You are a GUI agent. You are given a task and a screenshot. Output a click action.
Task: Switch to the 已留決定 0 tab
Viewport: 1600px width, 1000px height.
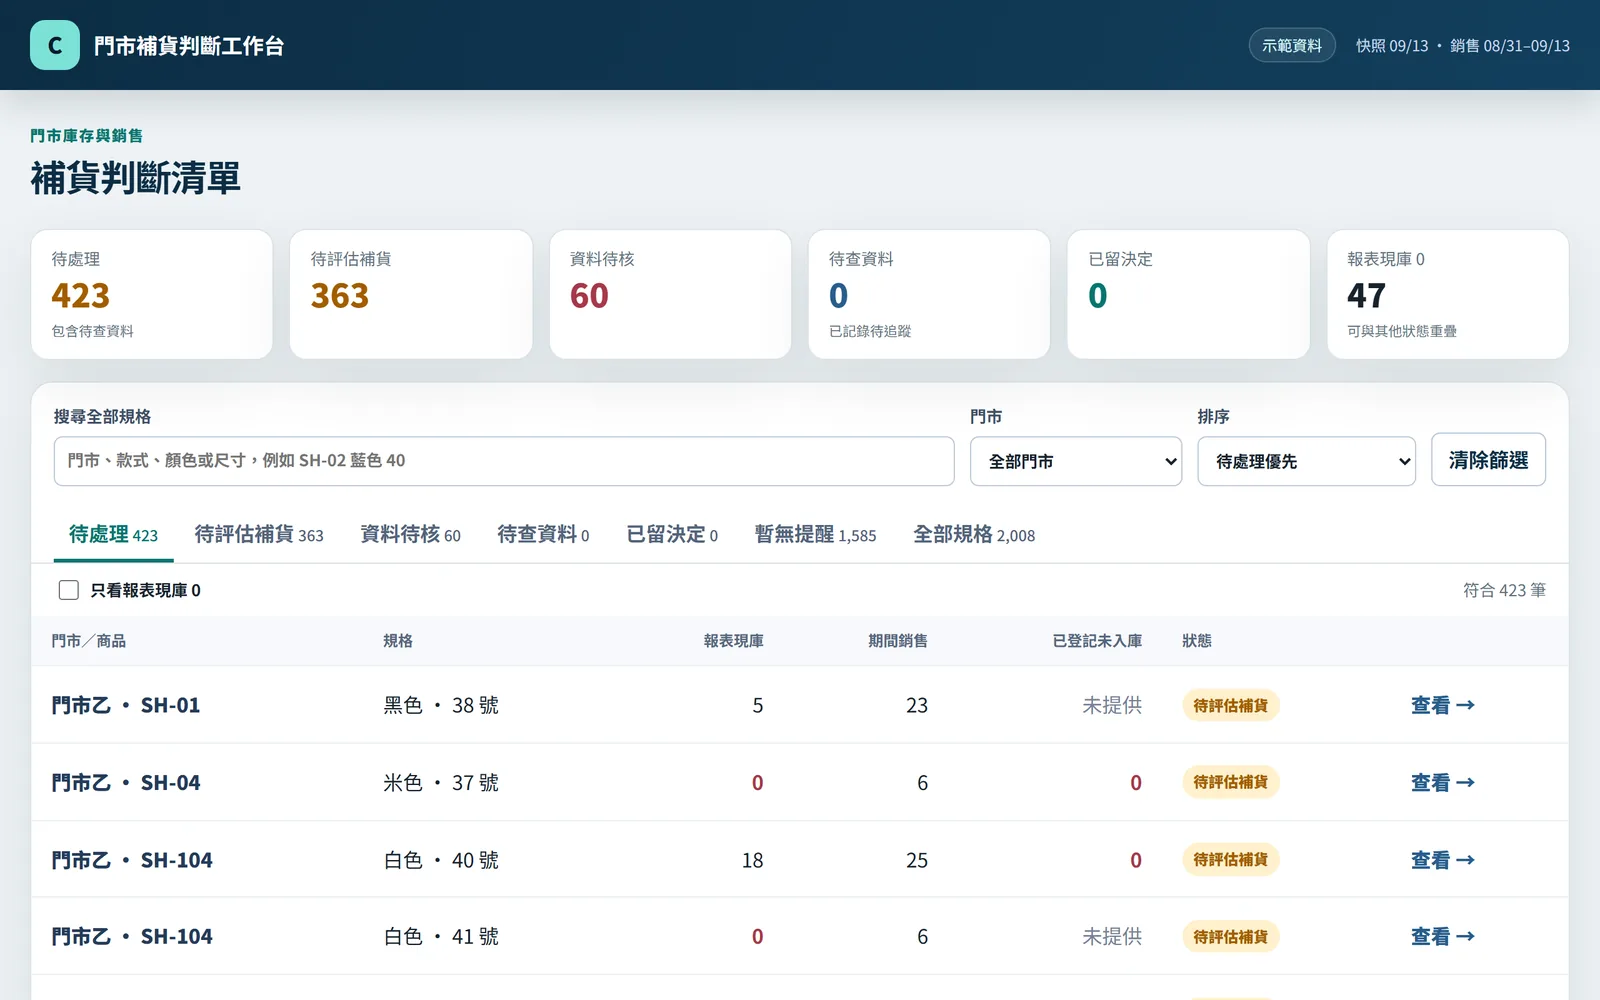pyautogui.click(x=672, y=535)
